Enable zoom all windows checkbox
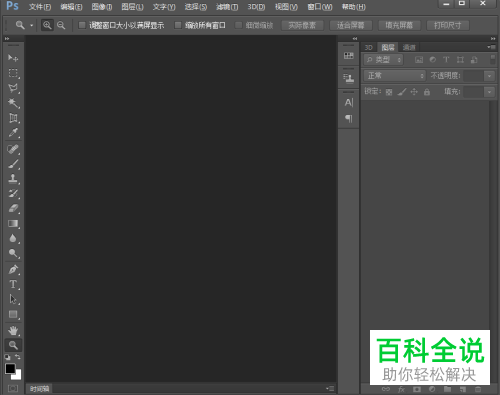This screenshot has width=500, height=395. 178,25
